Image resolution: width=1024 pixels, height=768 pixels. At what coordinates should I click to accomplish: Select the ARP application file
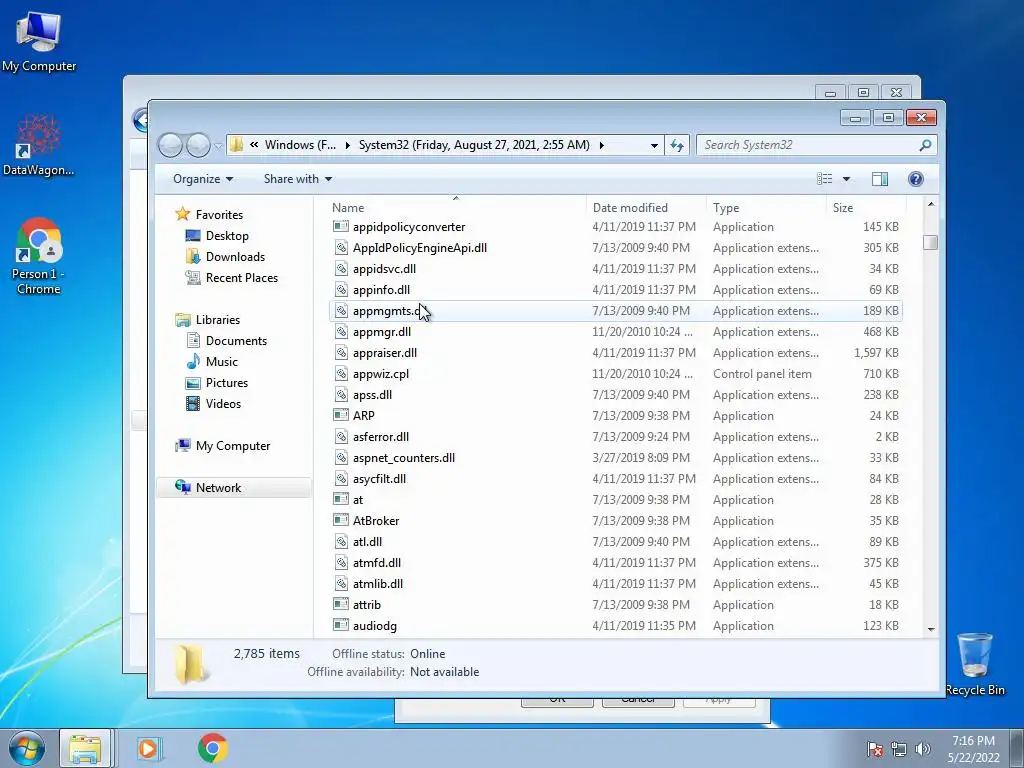615,415
